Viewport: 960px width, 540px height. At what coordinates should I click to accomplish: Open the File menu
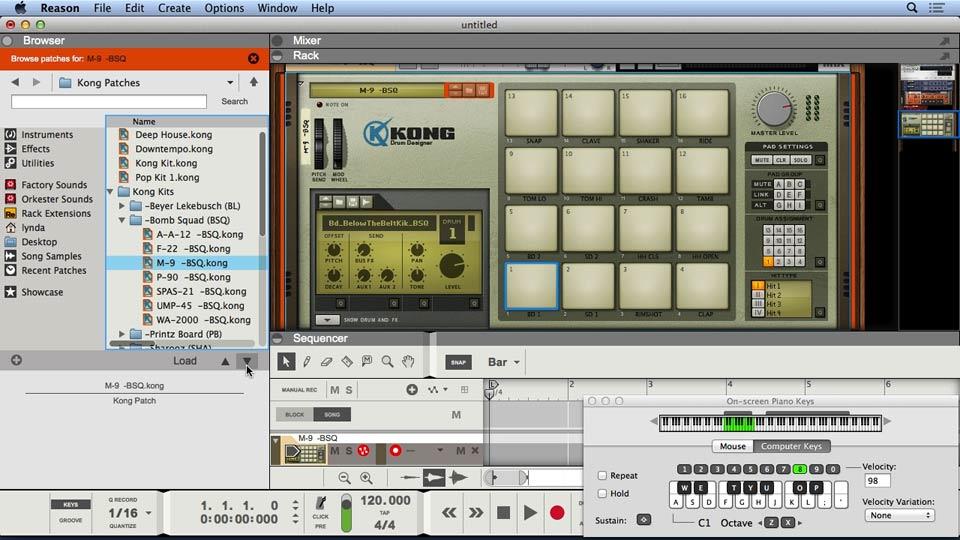[x=102, y=8]
